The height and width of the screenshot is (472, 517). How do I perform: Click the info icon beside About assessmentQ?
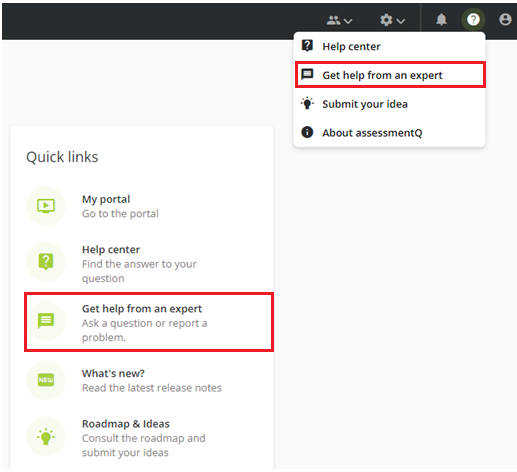coord(307,132)
